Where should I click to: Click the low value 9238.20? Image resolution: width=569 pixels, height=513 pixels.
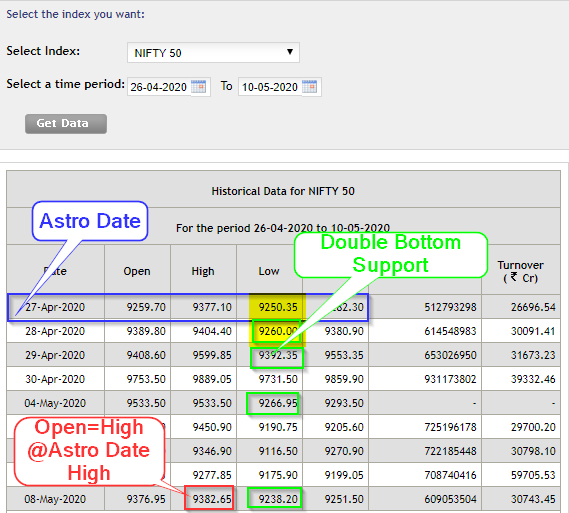[278, 499]
